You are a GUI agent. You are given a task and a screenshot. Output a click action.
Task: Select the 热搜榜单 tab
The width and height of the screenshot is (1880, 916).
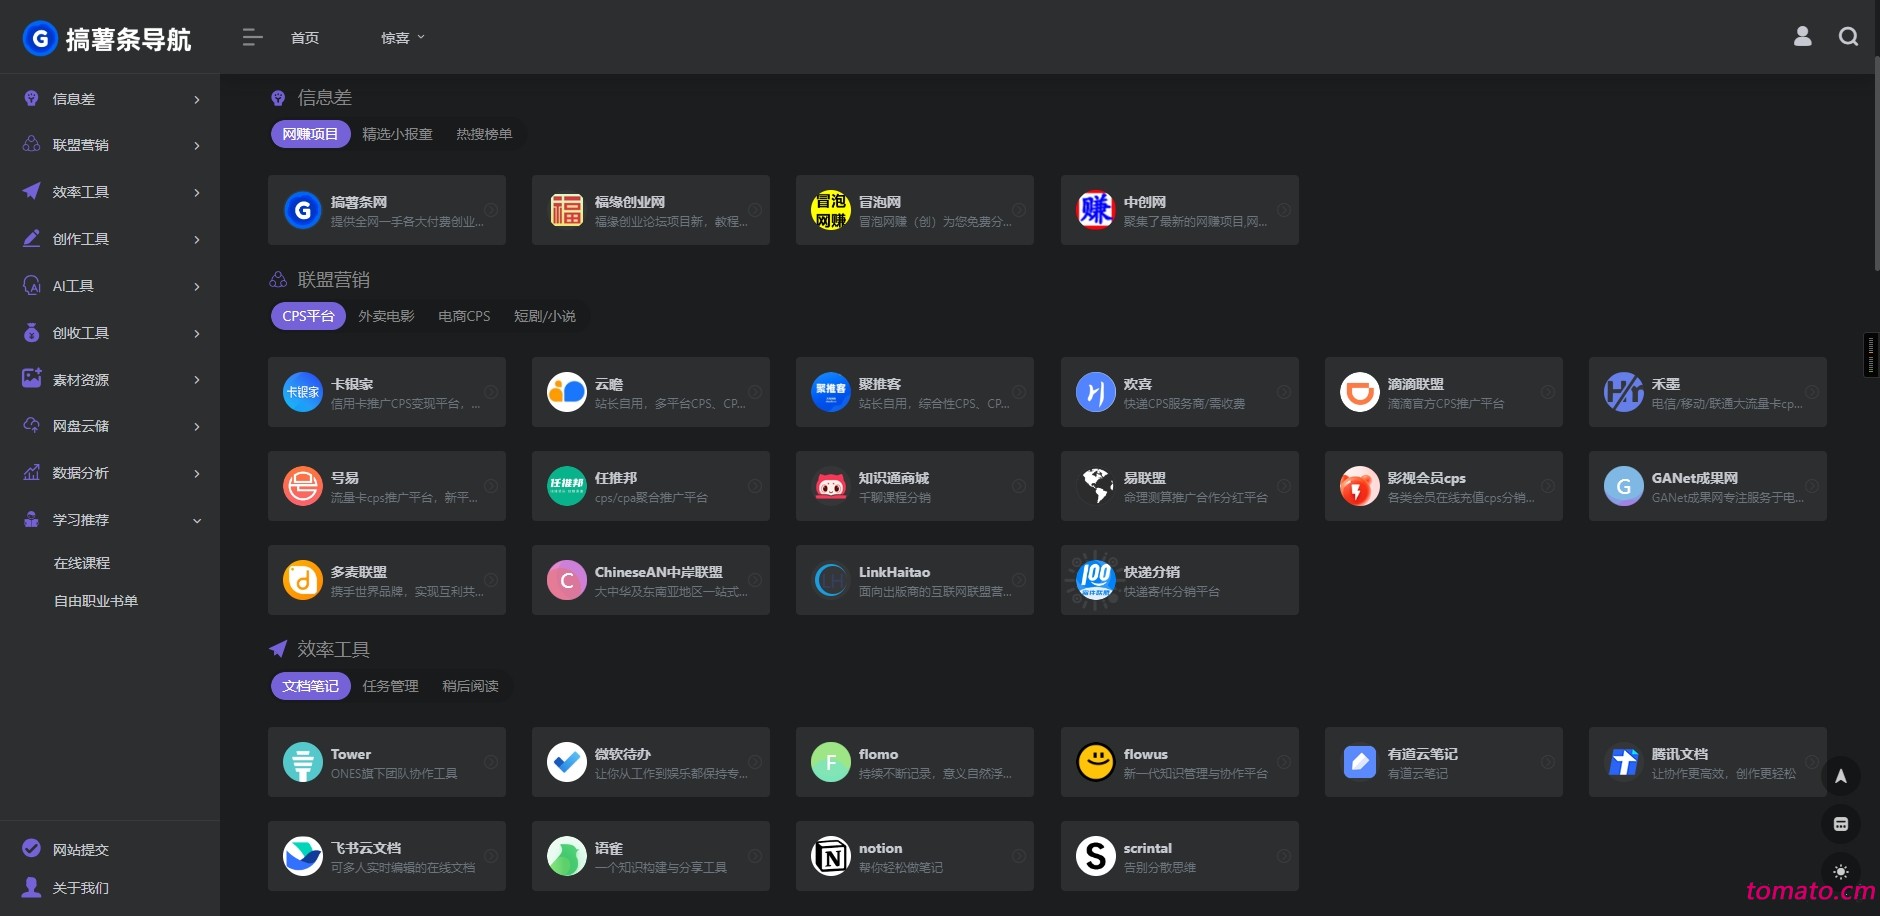tap(484, 134)
